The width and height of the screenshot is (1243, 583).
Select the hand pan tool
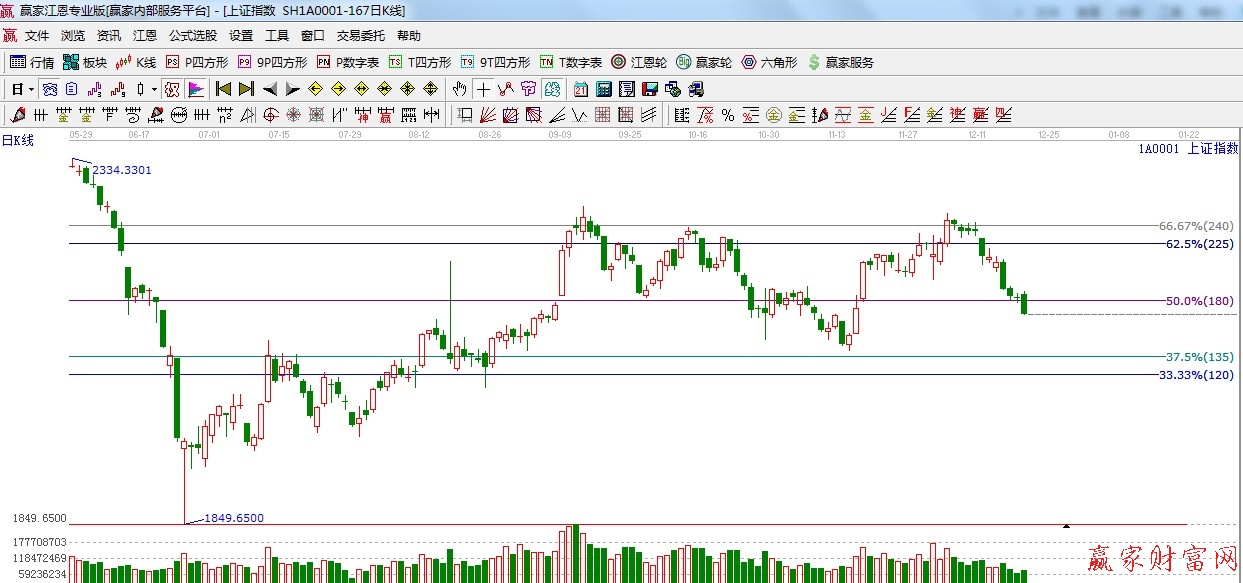point(459,89)
